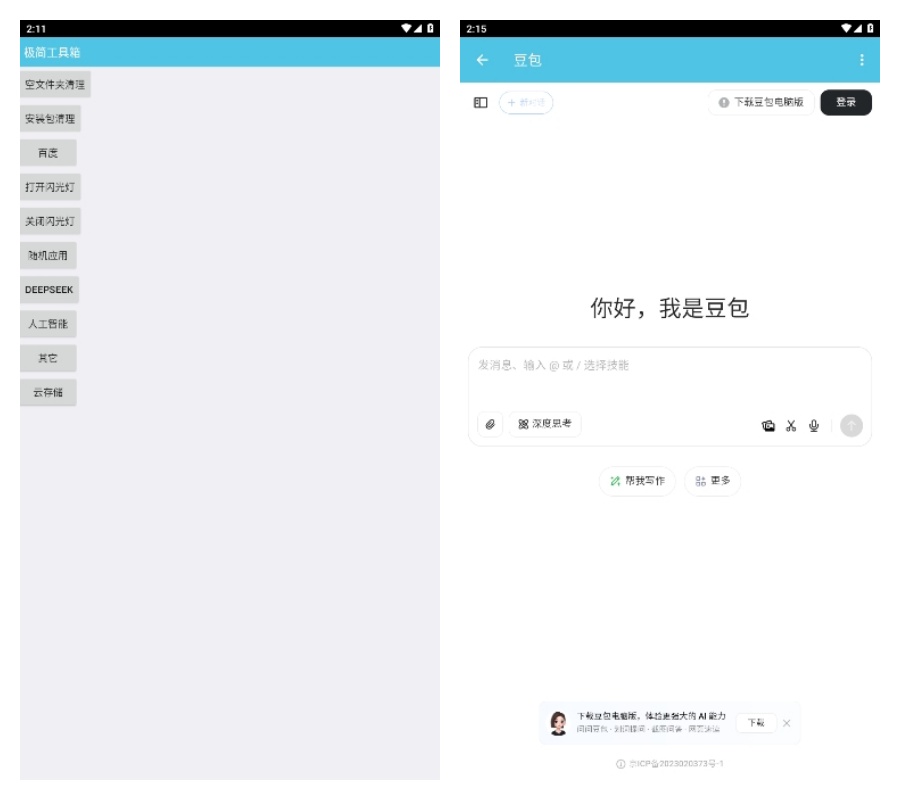
Task: Attach a file with the paperclip icon
Action: pos(490,425)
